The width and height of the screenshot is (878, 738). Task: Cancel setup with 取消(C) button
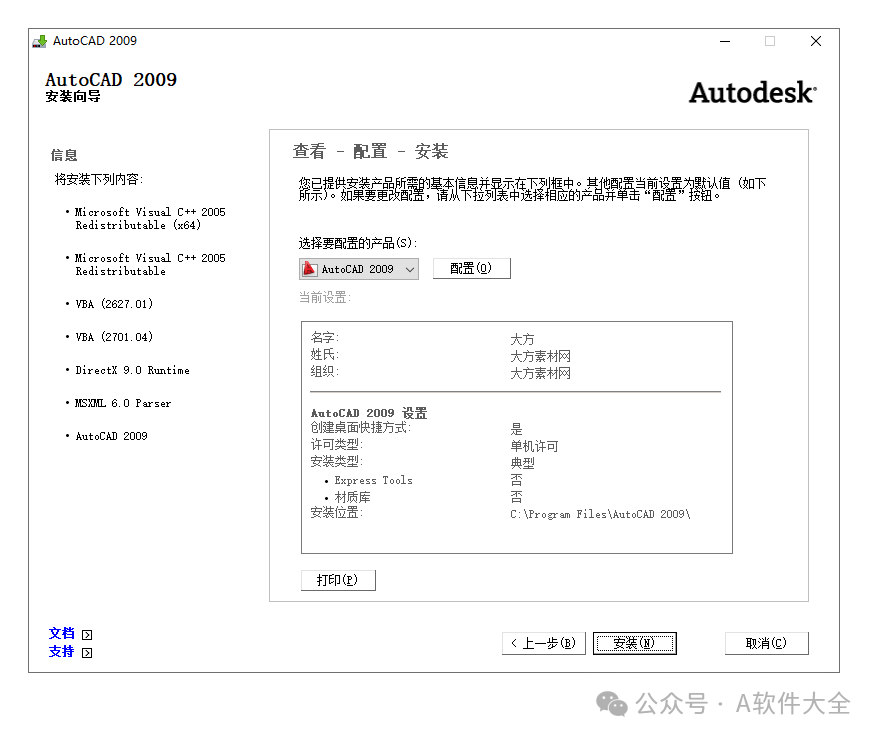click(767, 643)
